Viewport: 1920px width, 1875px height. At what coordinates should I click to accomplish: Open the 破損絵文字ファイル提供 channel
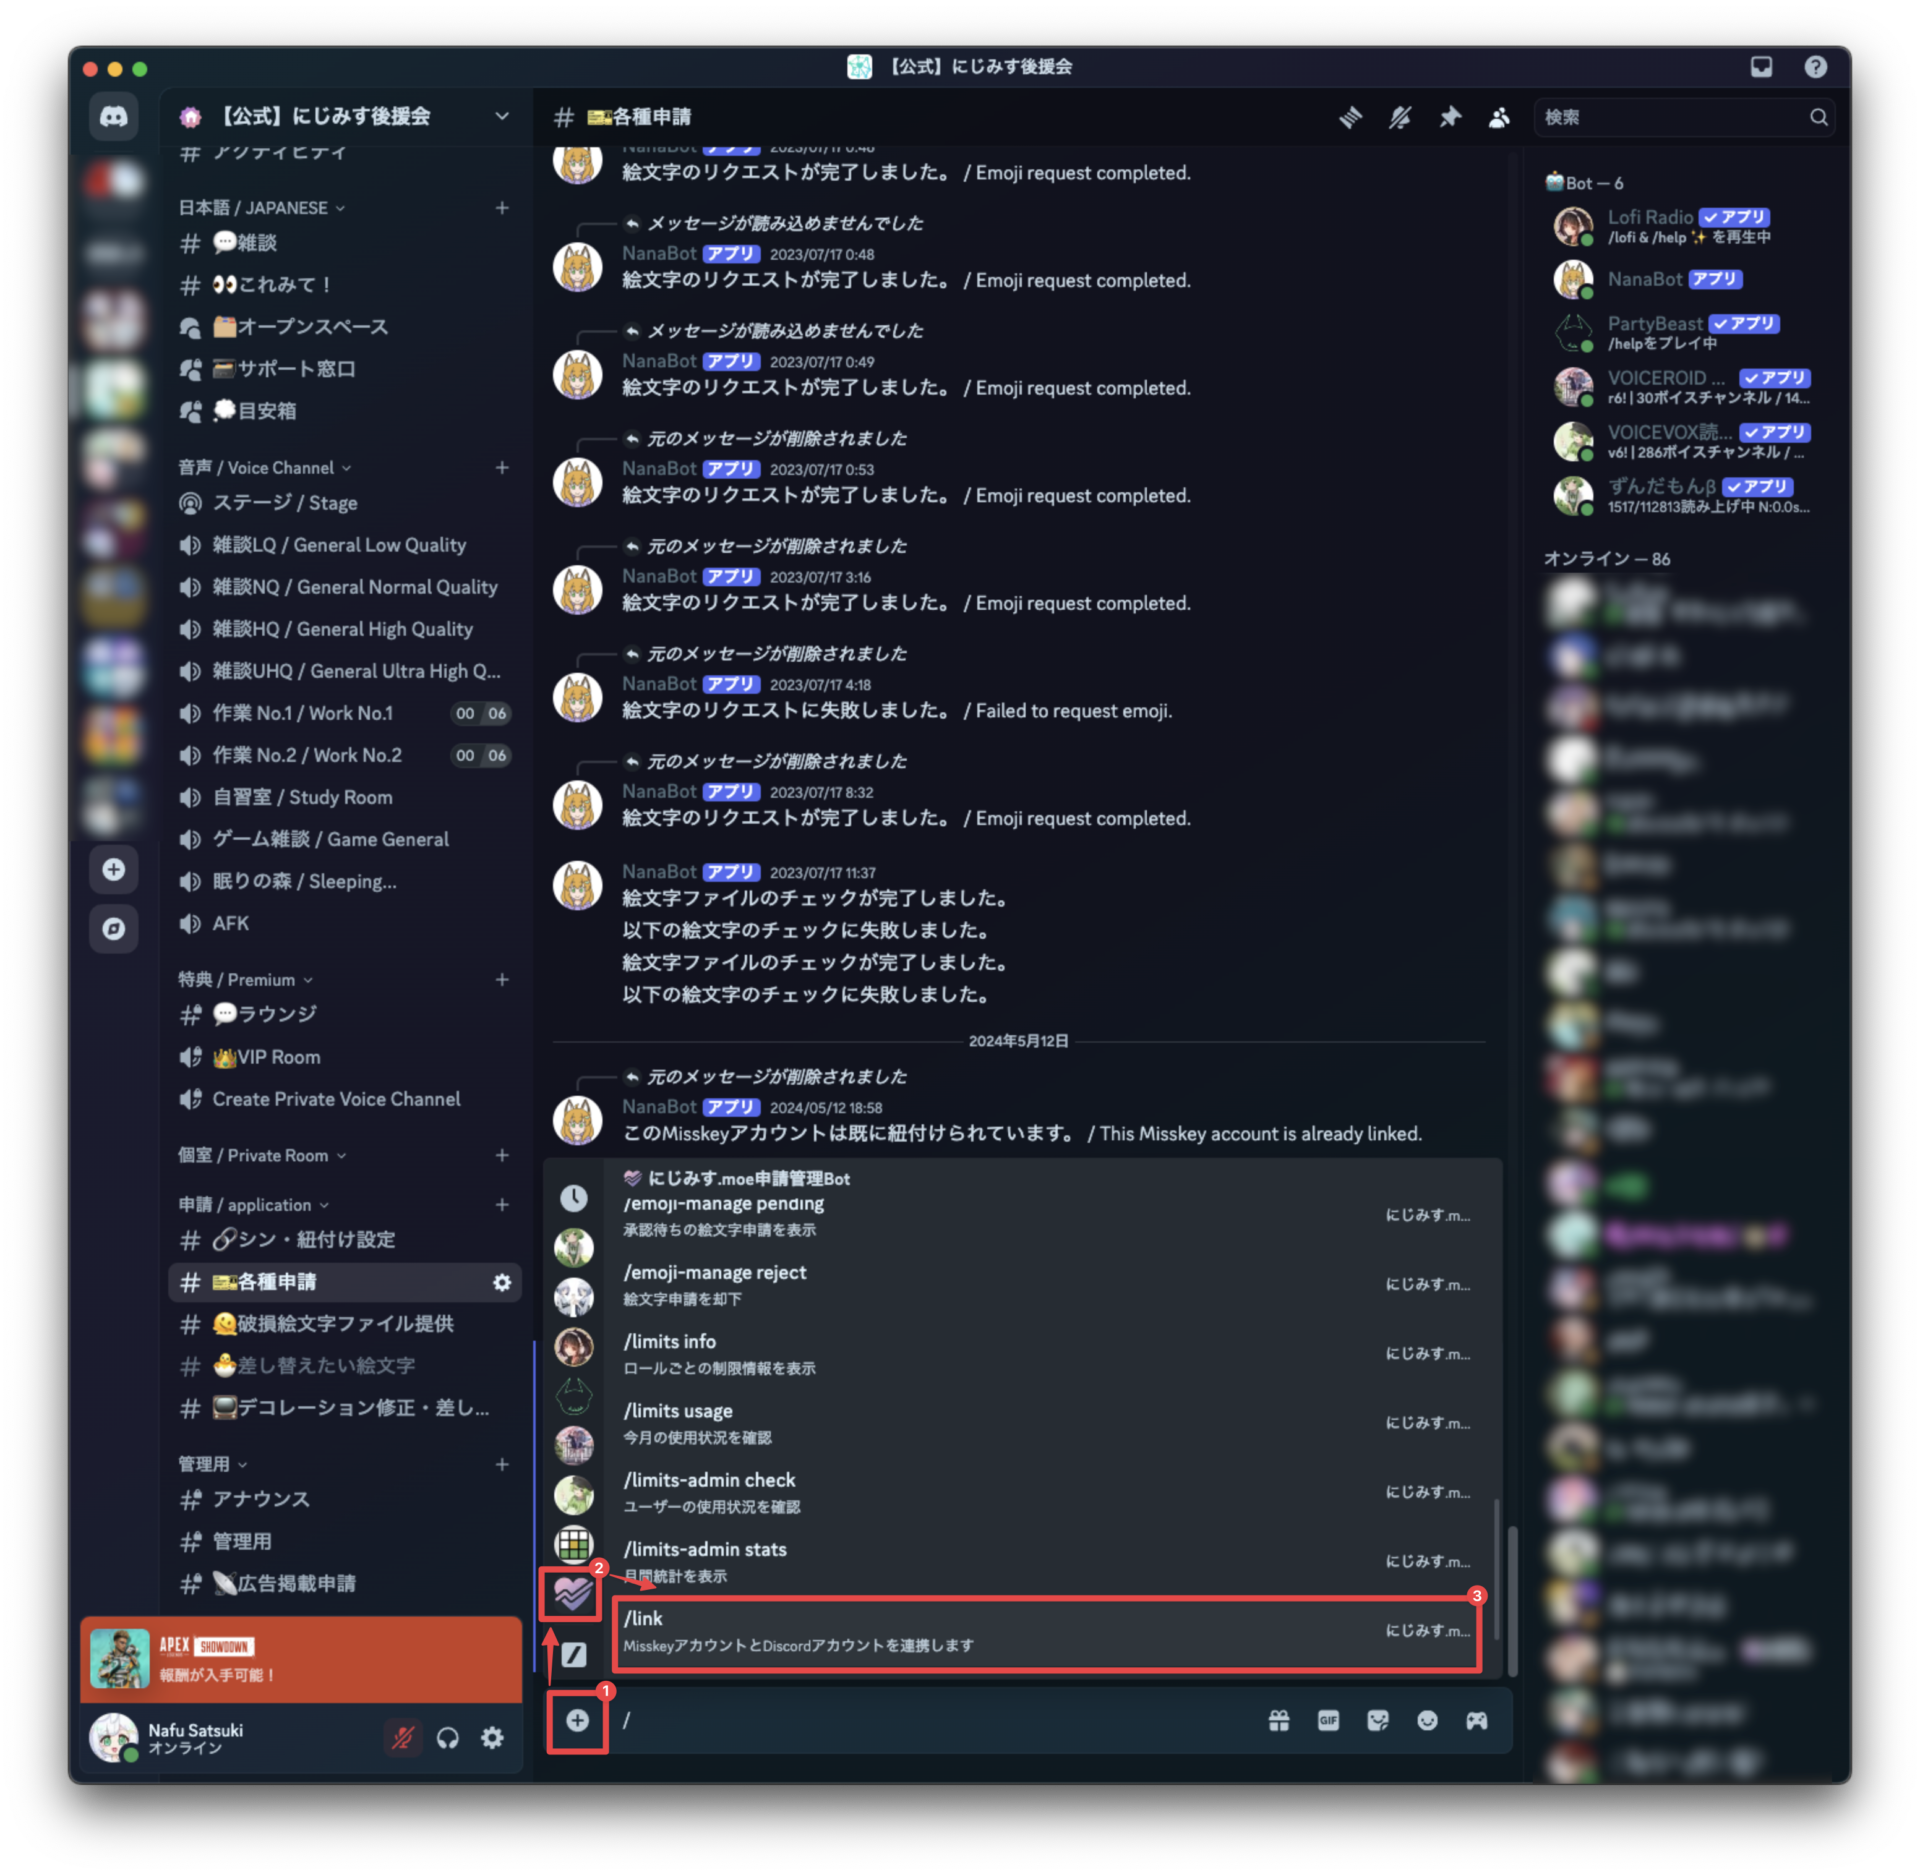(345, 1324)
